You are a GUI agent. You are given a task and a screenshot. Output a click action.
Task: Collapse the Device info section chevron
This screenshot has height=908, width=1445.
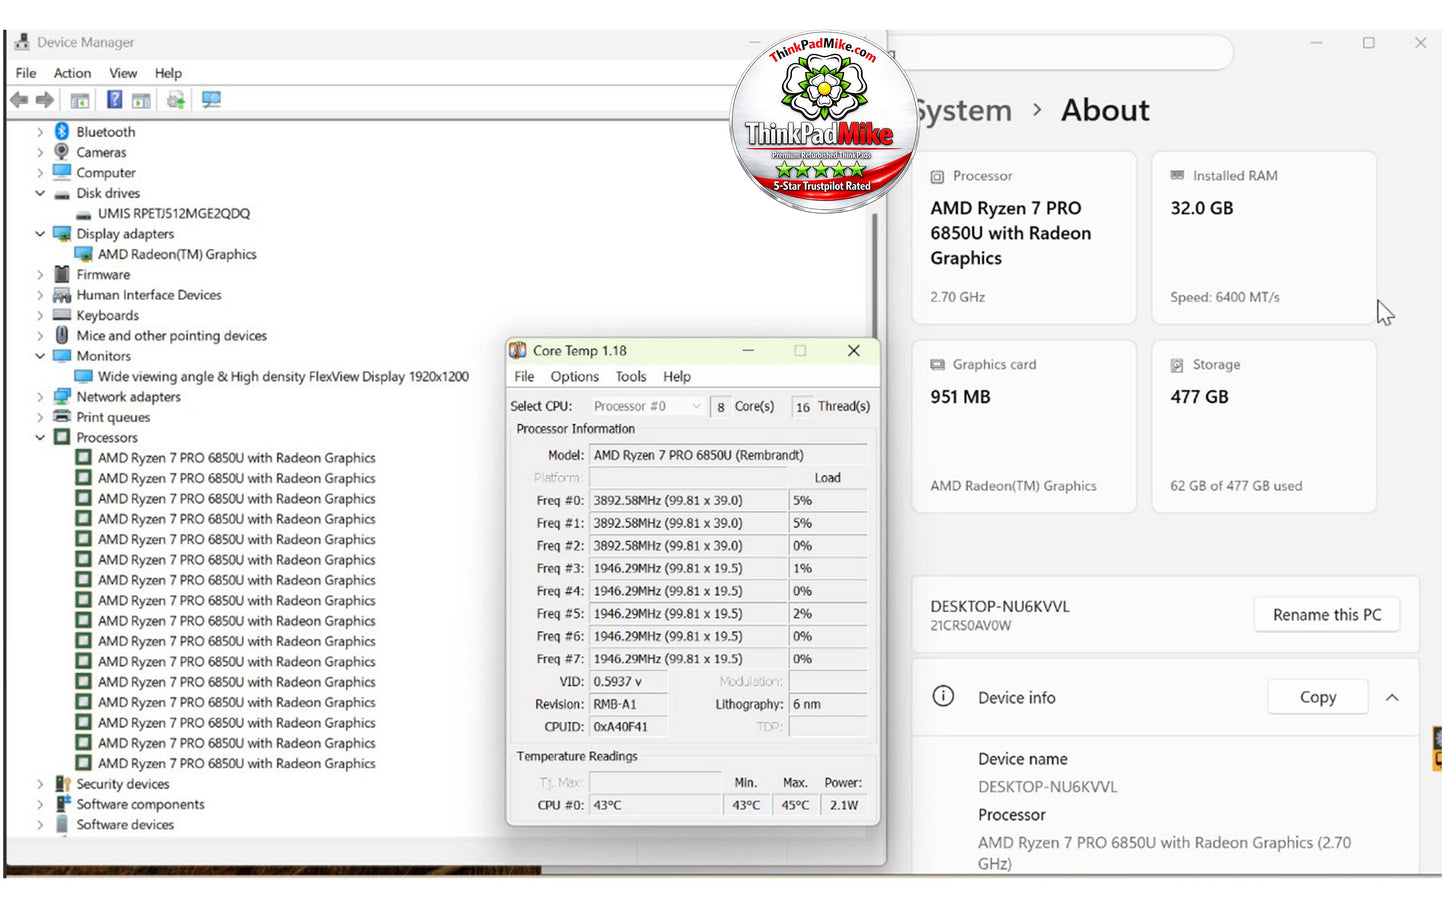pyautogui.click(x=1392, y=698)
